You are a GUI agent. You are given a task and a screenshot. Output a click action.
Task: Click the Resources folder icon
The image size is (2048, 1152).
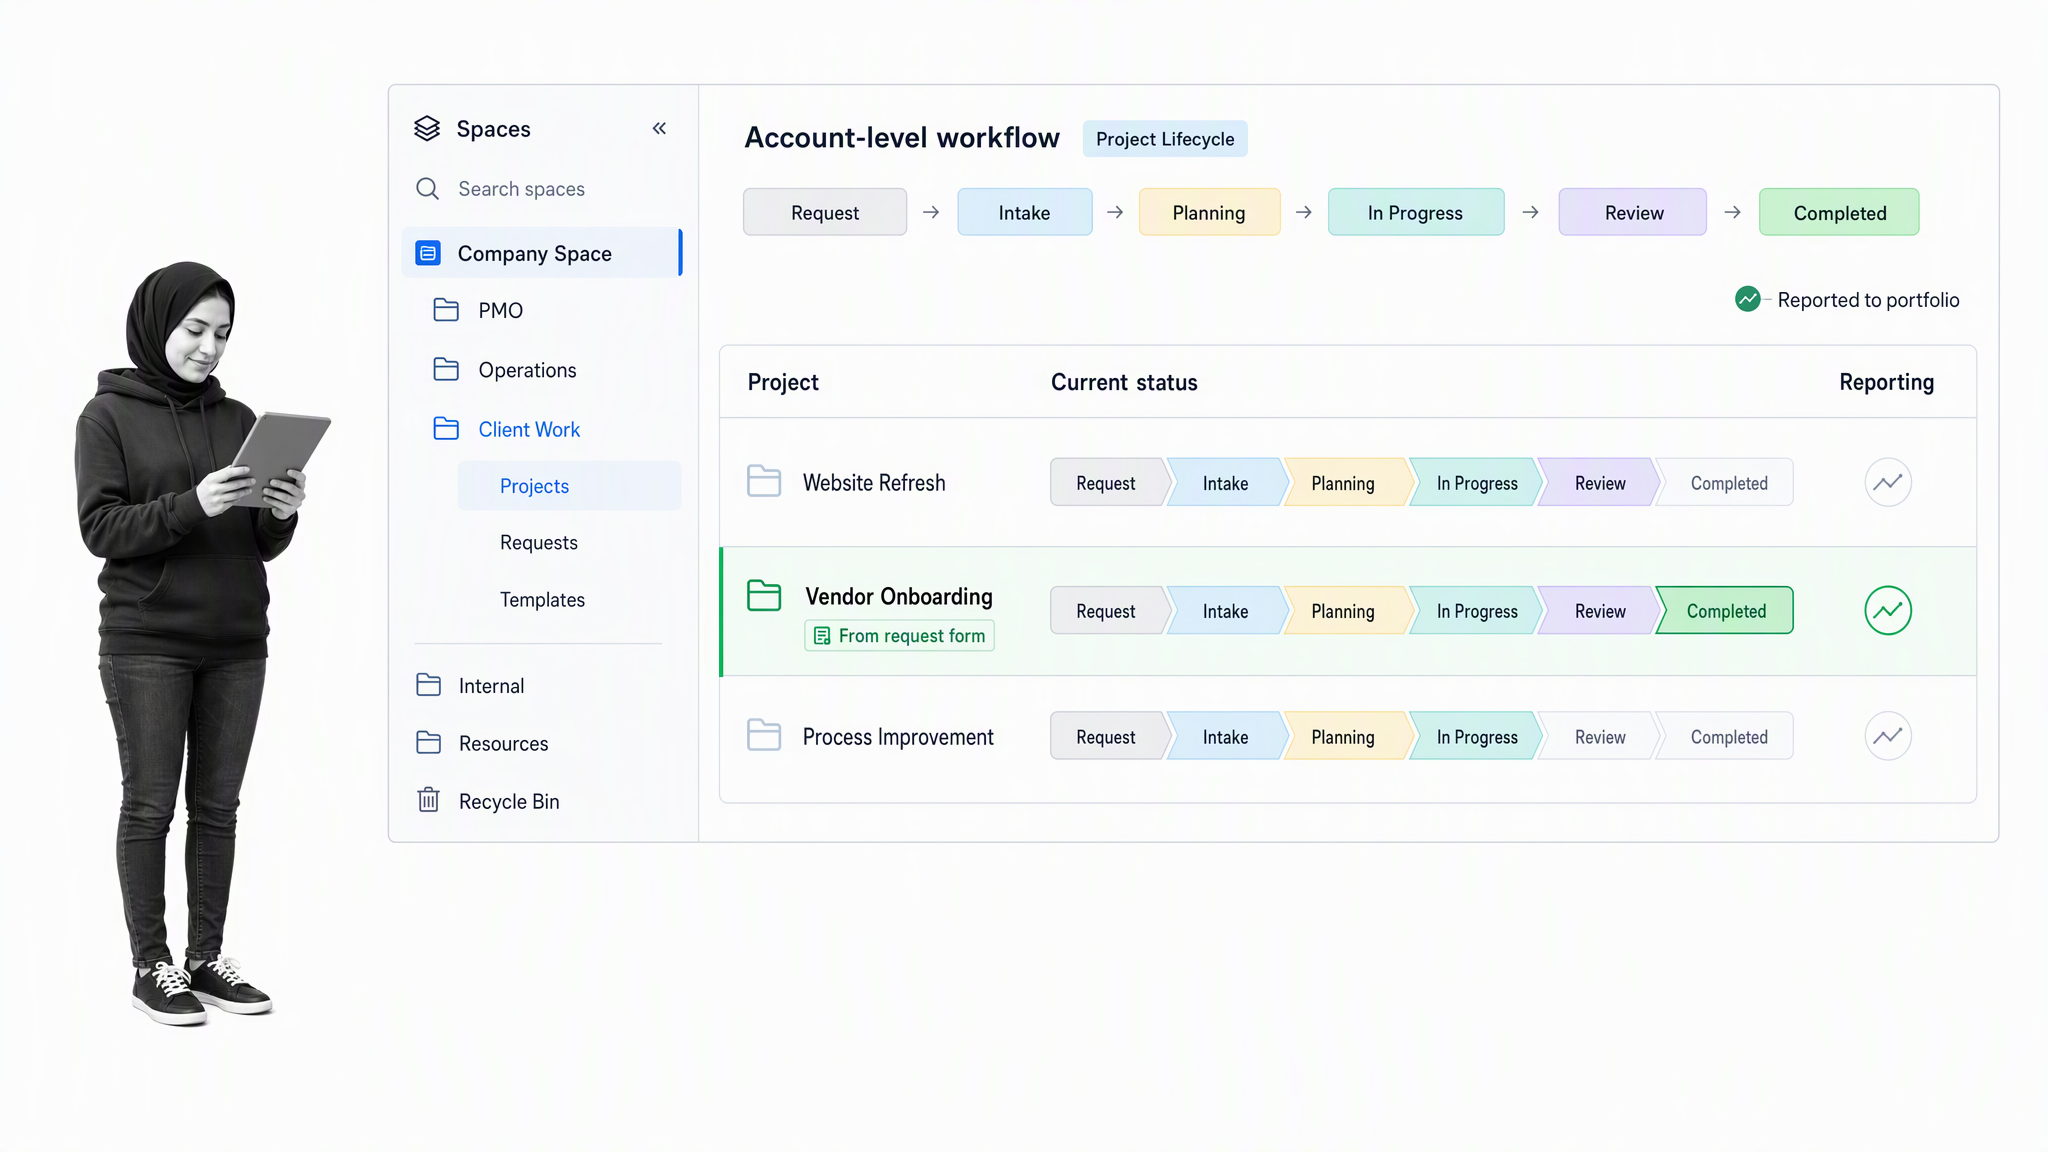pyautogui.click(x=428, y=743)
